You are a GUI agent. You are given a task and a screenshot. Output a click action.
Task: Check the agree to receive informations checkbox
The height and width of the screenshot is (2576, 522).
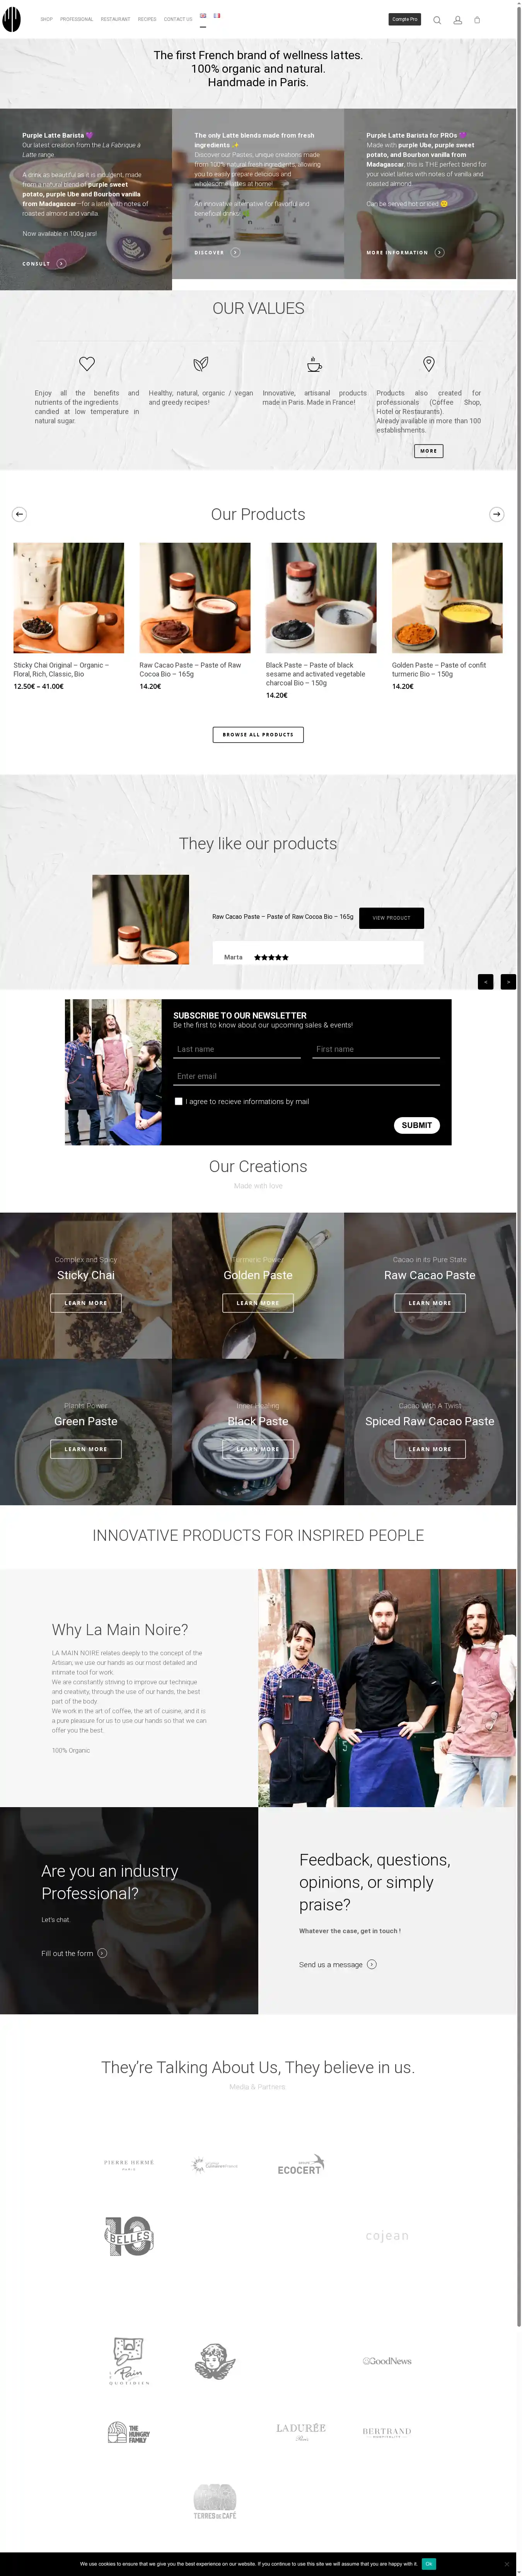click(x=179, y=1101)
